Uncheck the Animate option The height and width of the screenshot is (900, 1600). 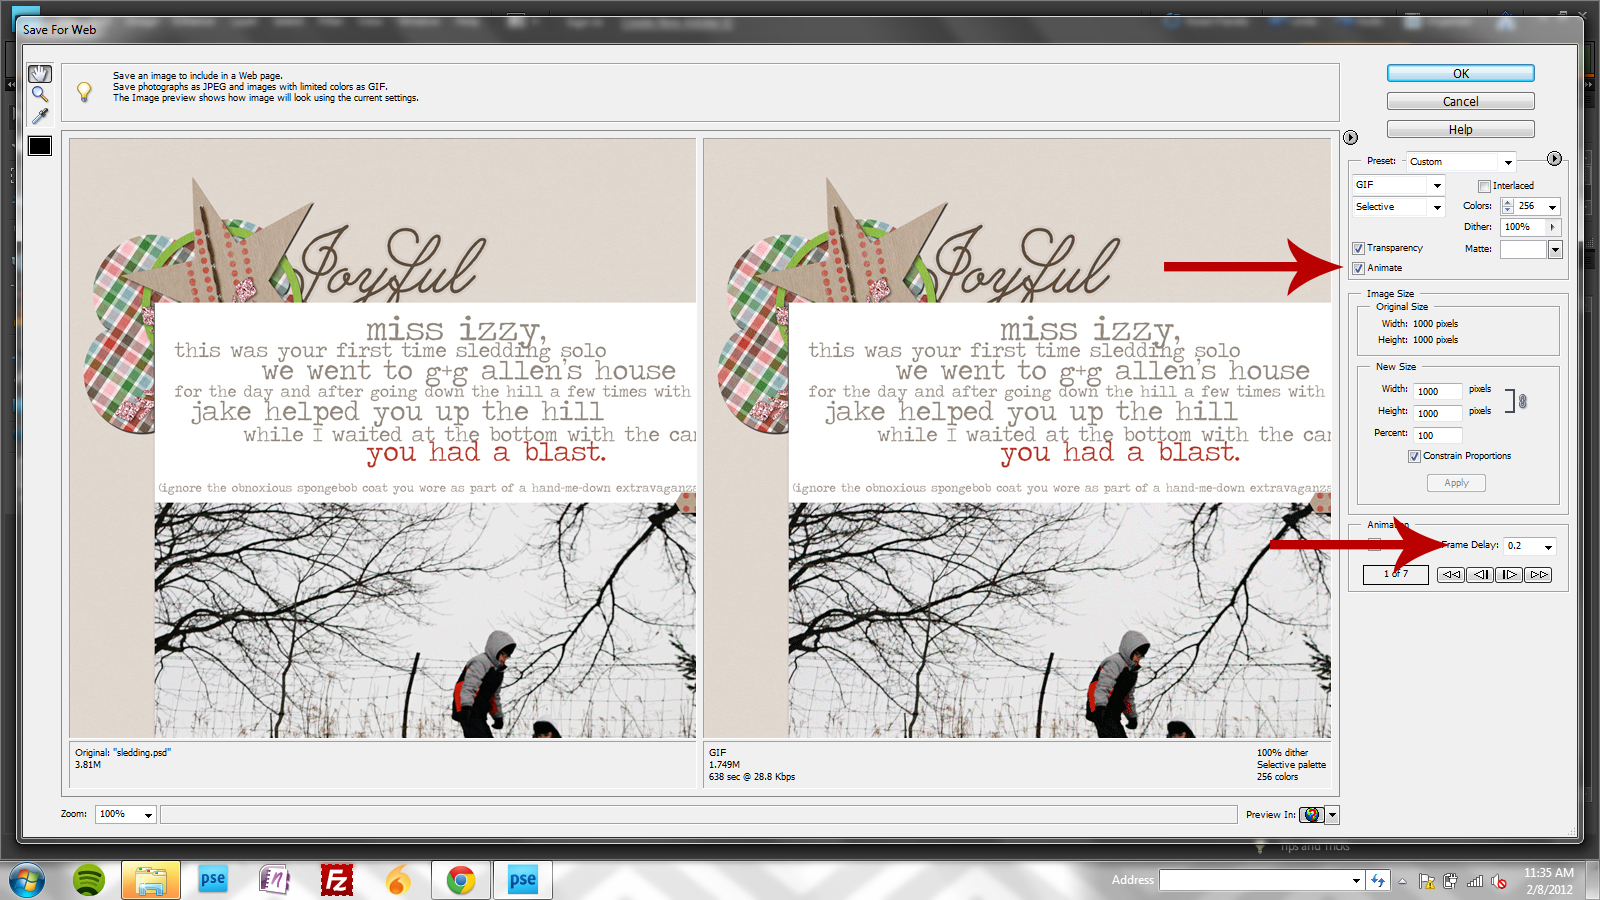(1358, 267)
